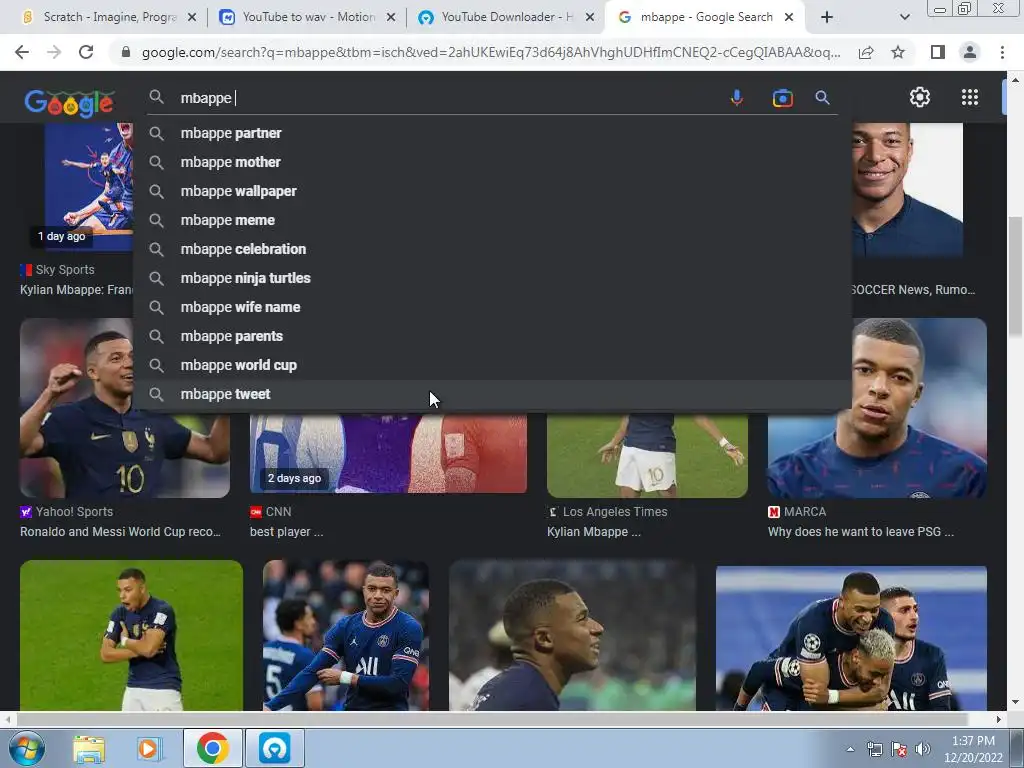This screenshot has height=768, width=1024.
Task: Choose suggestion mbappe tweet
Action: coord(492,394)
